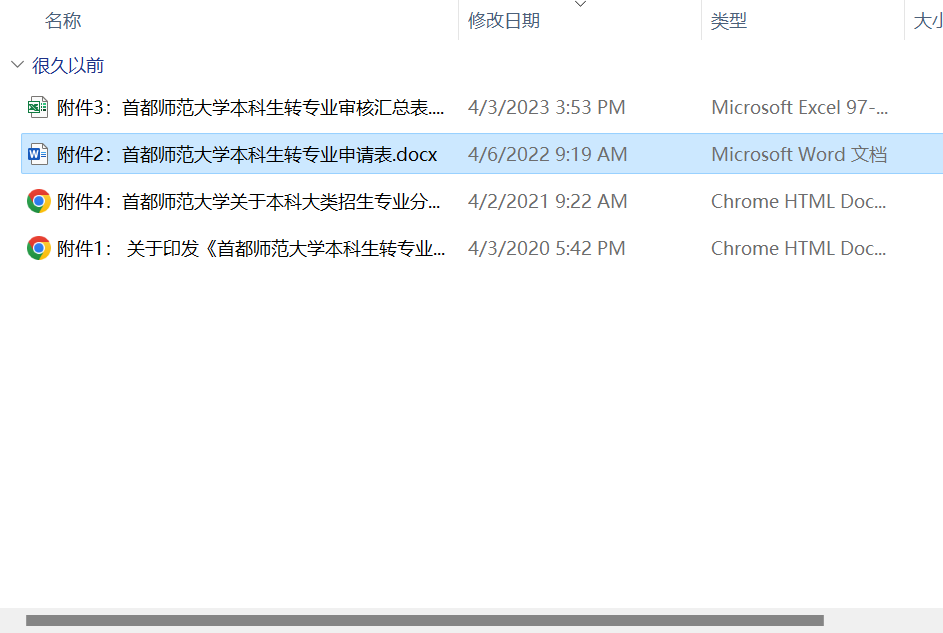
Task: Click the horizontal scrollbar thumb
Action: tap(424, 621)
